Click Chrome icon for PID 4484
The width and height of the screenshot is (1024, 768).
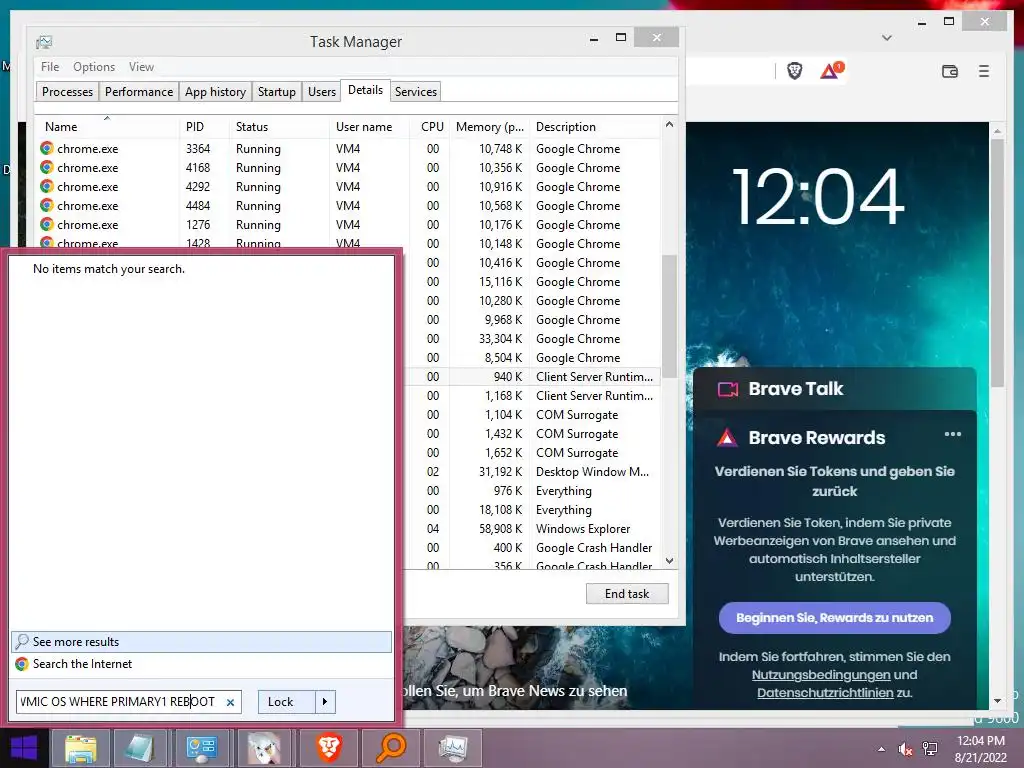pos(47,205)
